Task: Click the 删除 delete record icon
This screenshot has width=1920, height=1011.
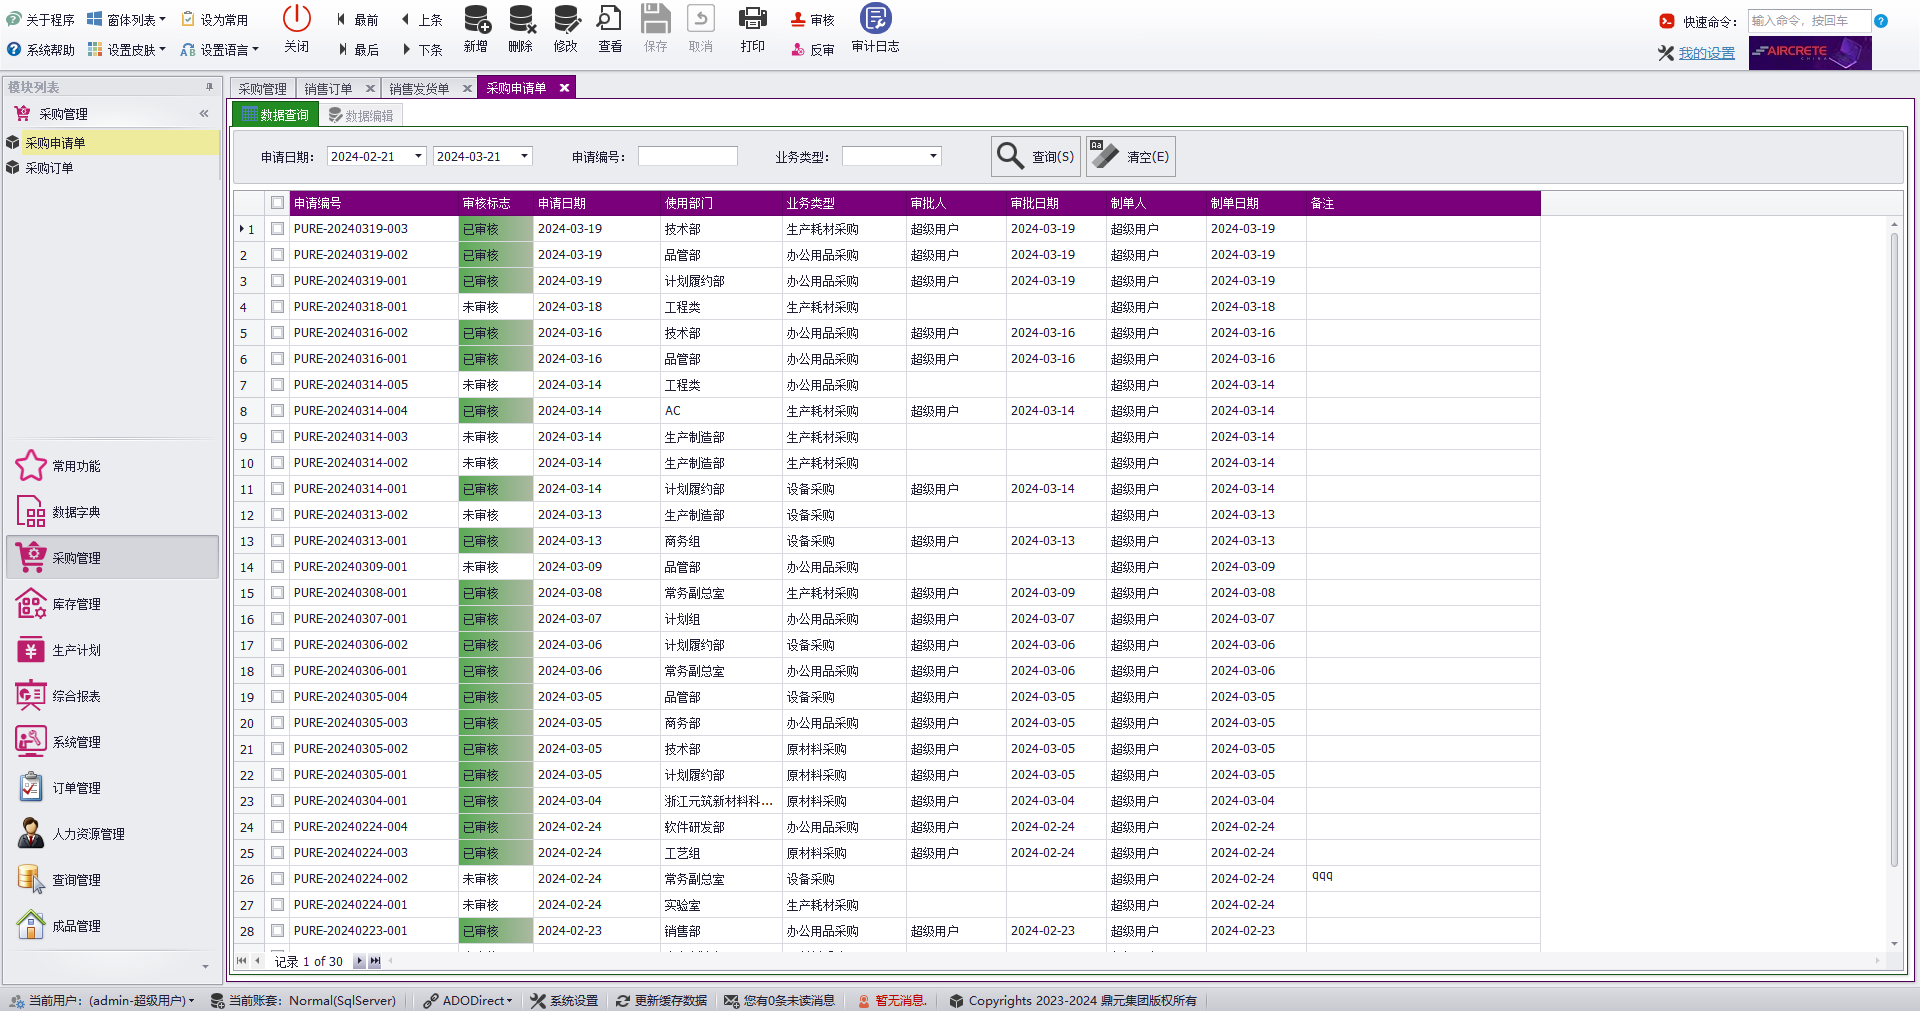Action: (x=521, y=20)
